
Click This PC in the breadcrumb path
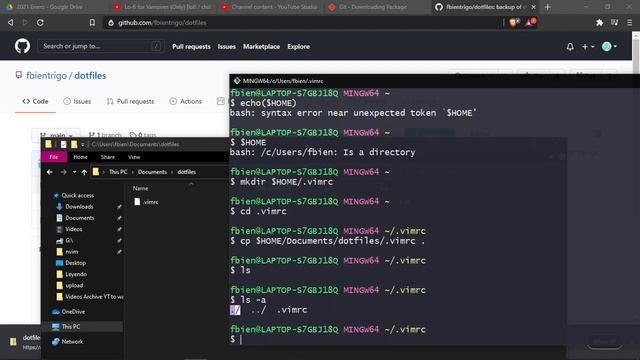[118, 172]
